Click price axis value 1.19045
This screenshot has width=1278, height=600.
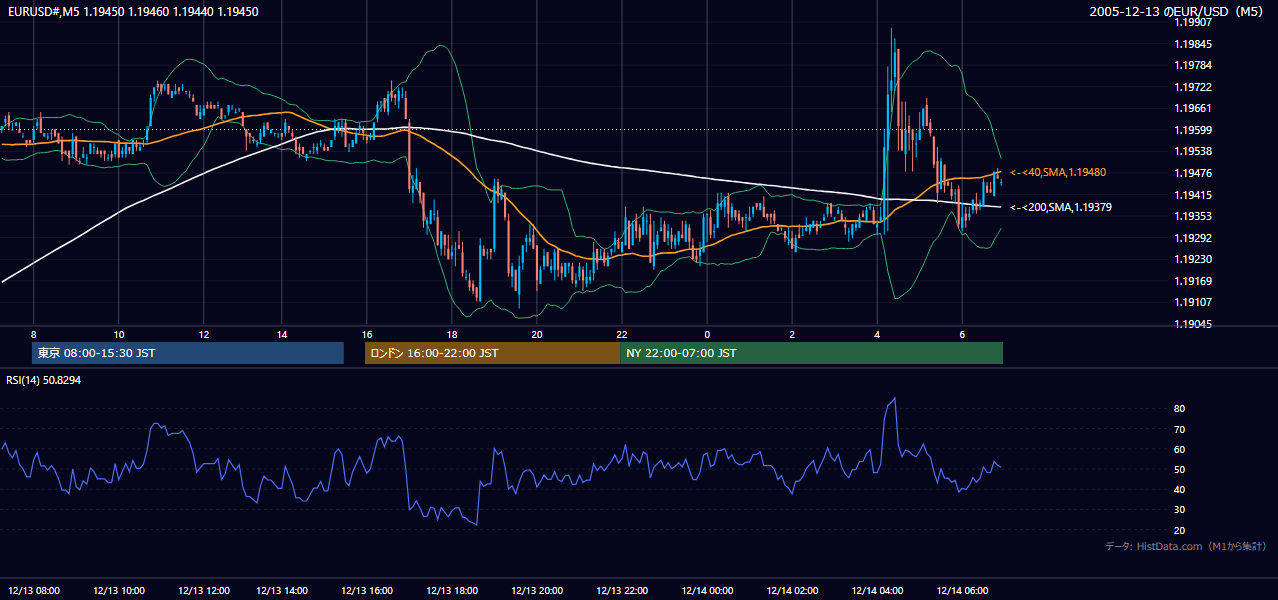tap(1193, 324)
